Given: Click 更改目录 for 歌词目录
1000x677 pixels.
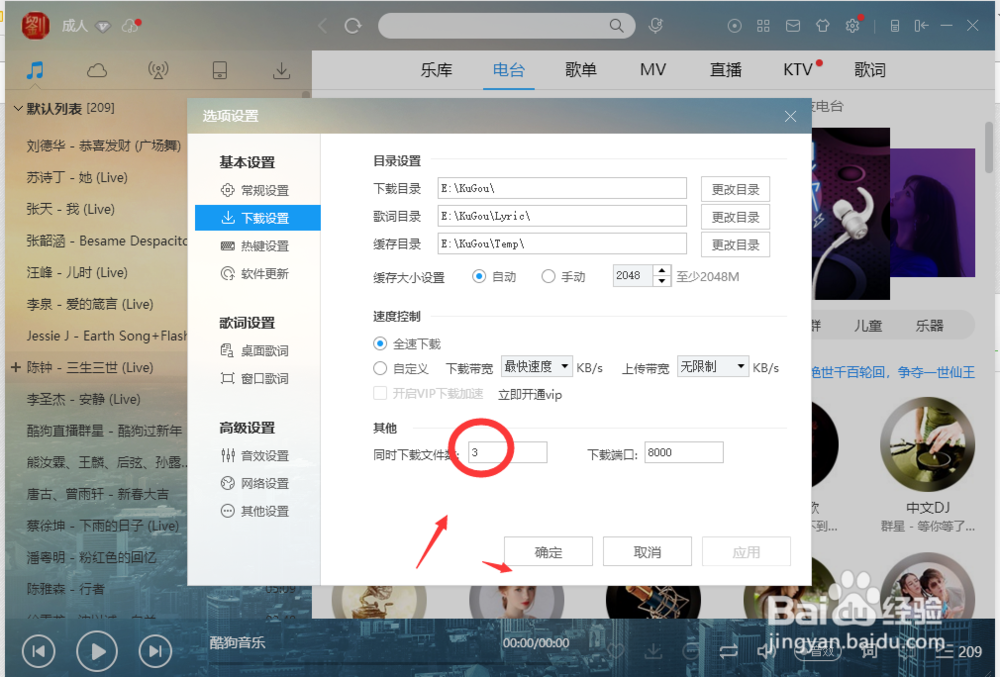Looking at the screenshot, I should coord(735,217).
